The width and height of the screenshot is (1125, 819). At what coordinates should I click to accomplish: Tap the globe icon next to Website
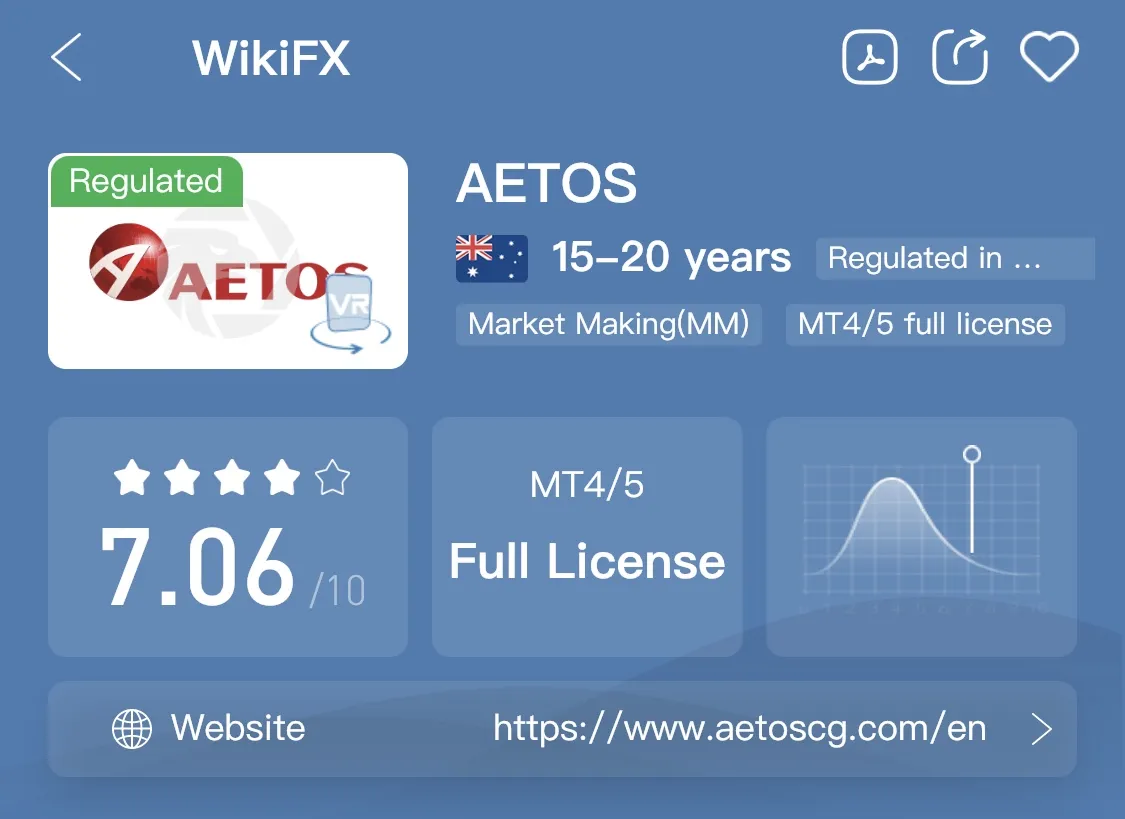[132, 729]
